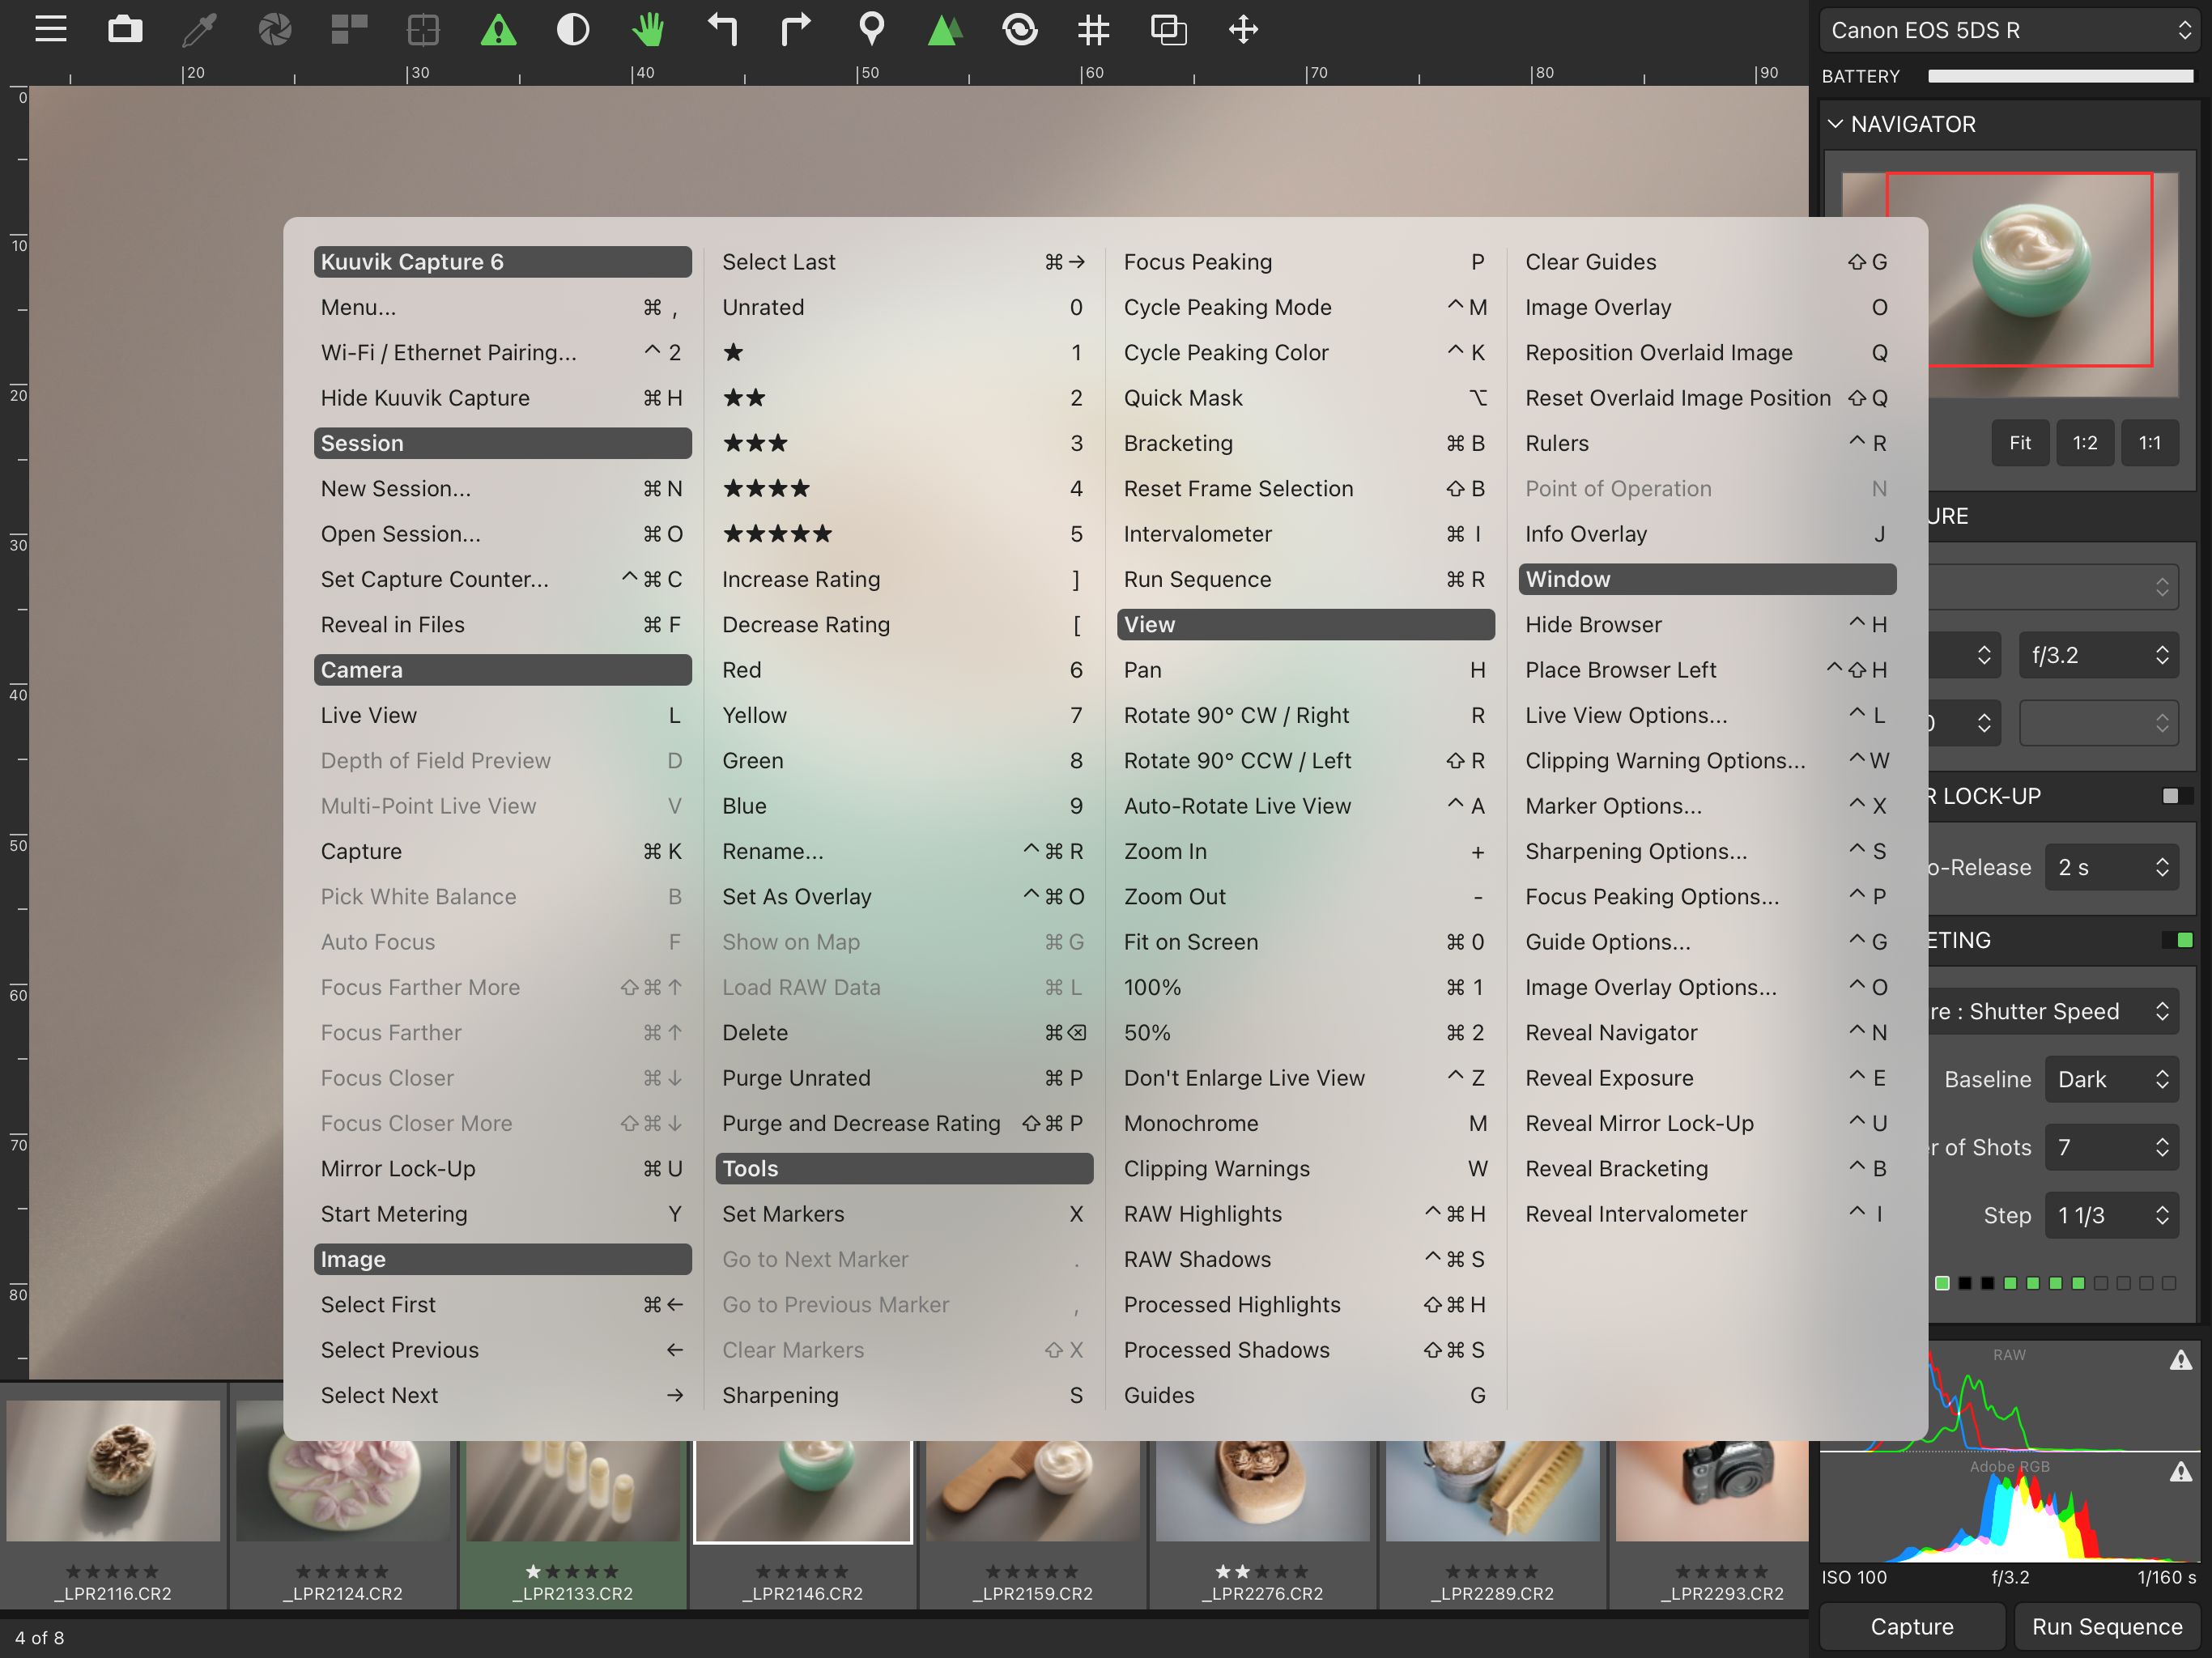Choose Run Sequence menu item

pos(1305,579)
